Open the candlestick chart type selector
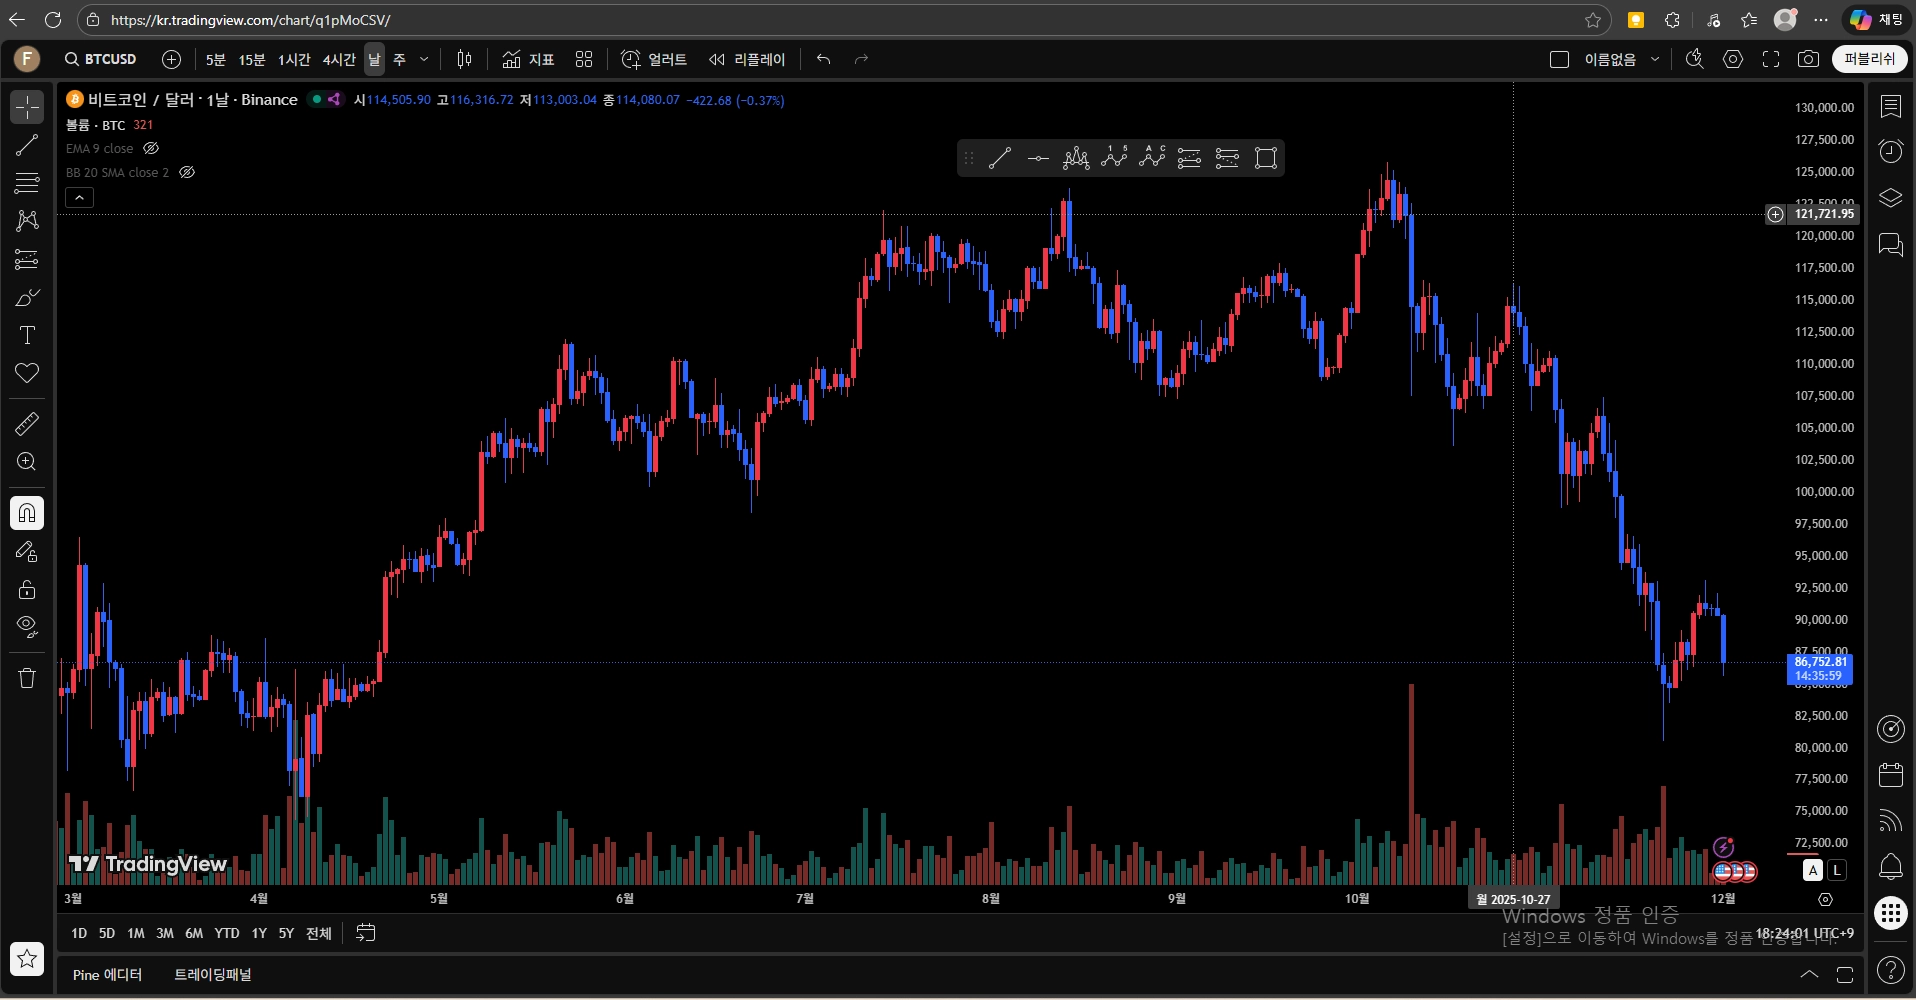The width and height of the screenshot is (1916, 1000). tap(464, 59)
